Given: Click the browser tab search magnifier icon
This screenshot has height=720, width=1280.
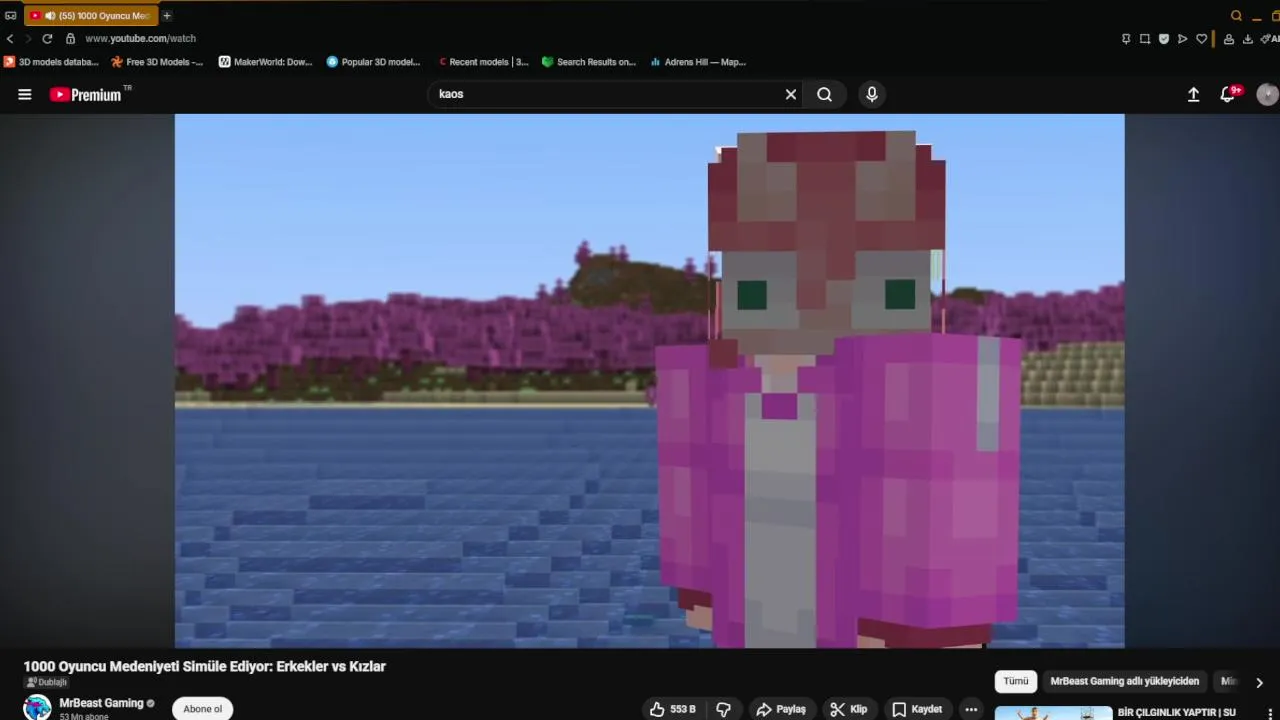Looking at the screenshot, I should pos(1236,15).
